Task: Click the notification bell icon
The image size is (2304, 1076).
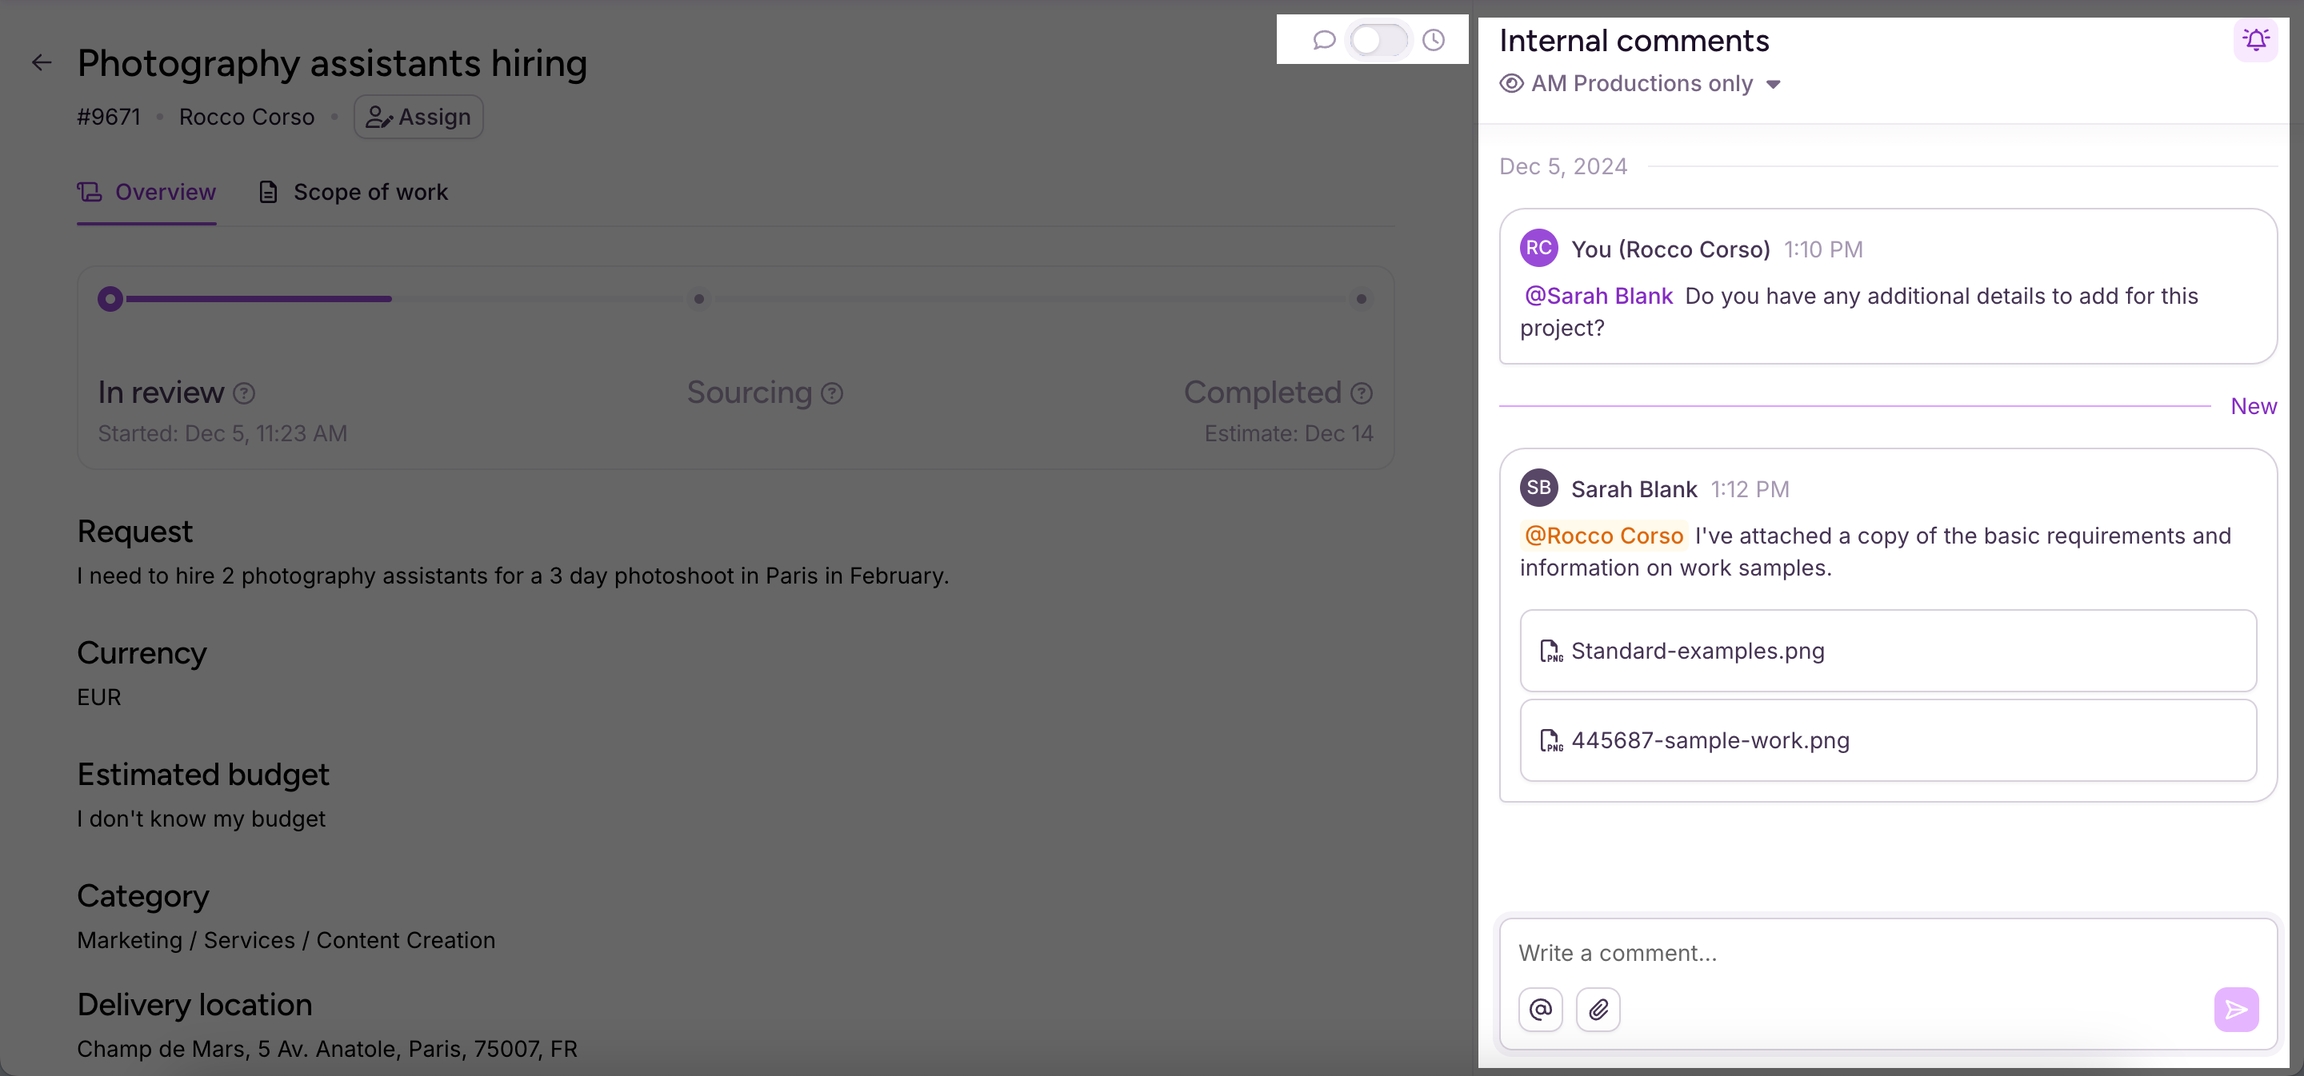Action: point(2255,40)
